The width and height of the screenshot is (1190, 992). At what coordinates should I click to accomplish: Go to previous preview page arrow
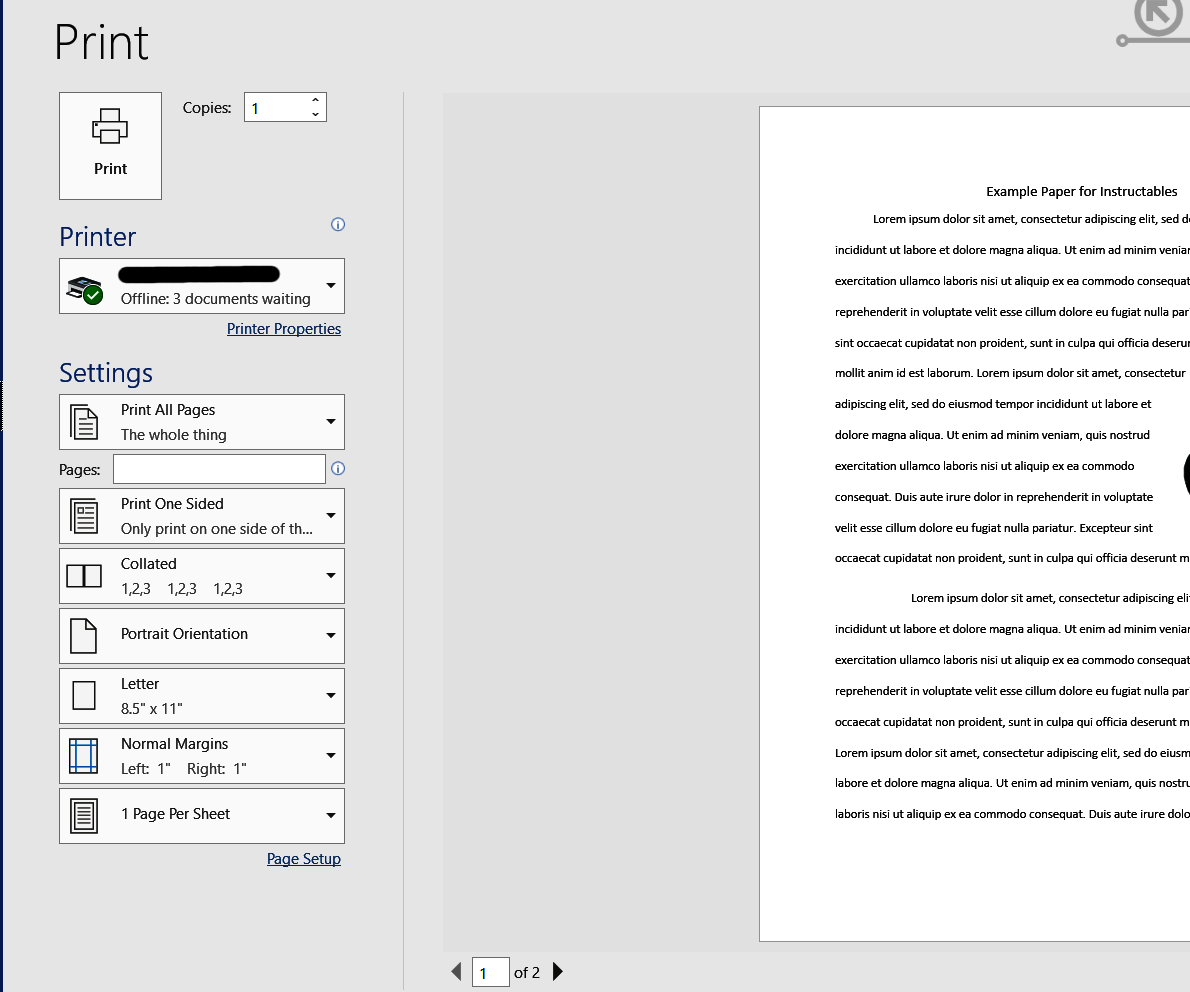tap(456, 972)
